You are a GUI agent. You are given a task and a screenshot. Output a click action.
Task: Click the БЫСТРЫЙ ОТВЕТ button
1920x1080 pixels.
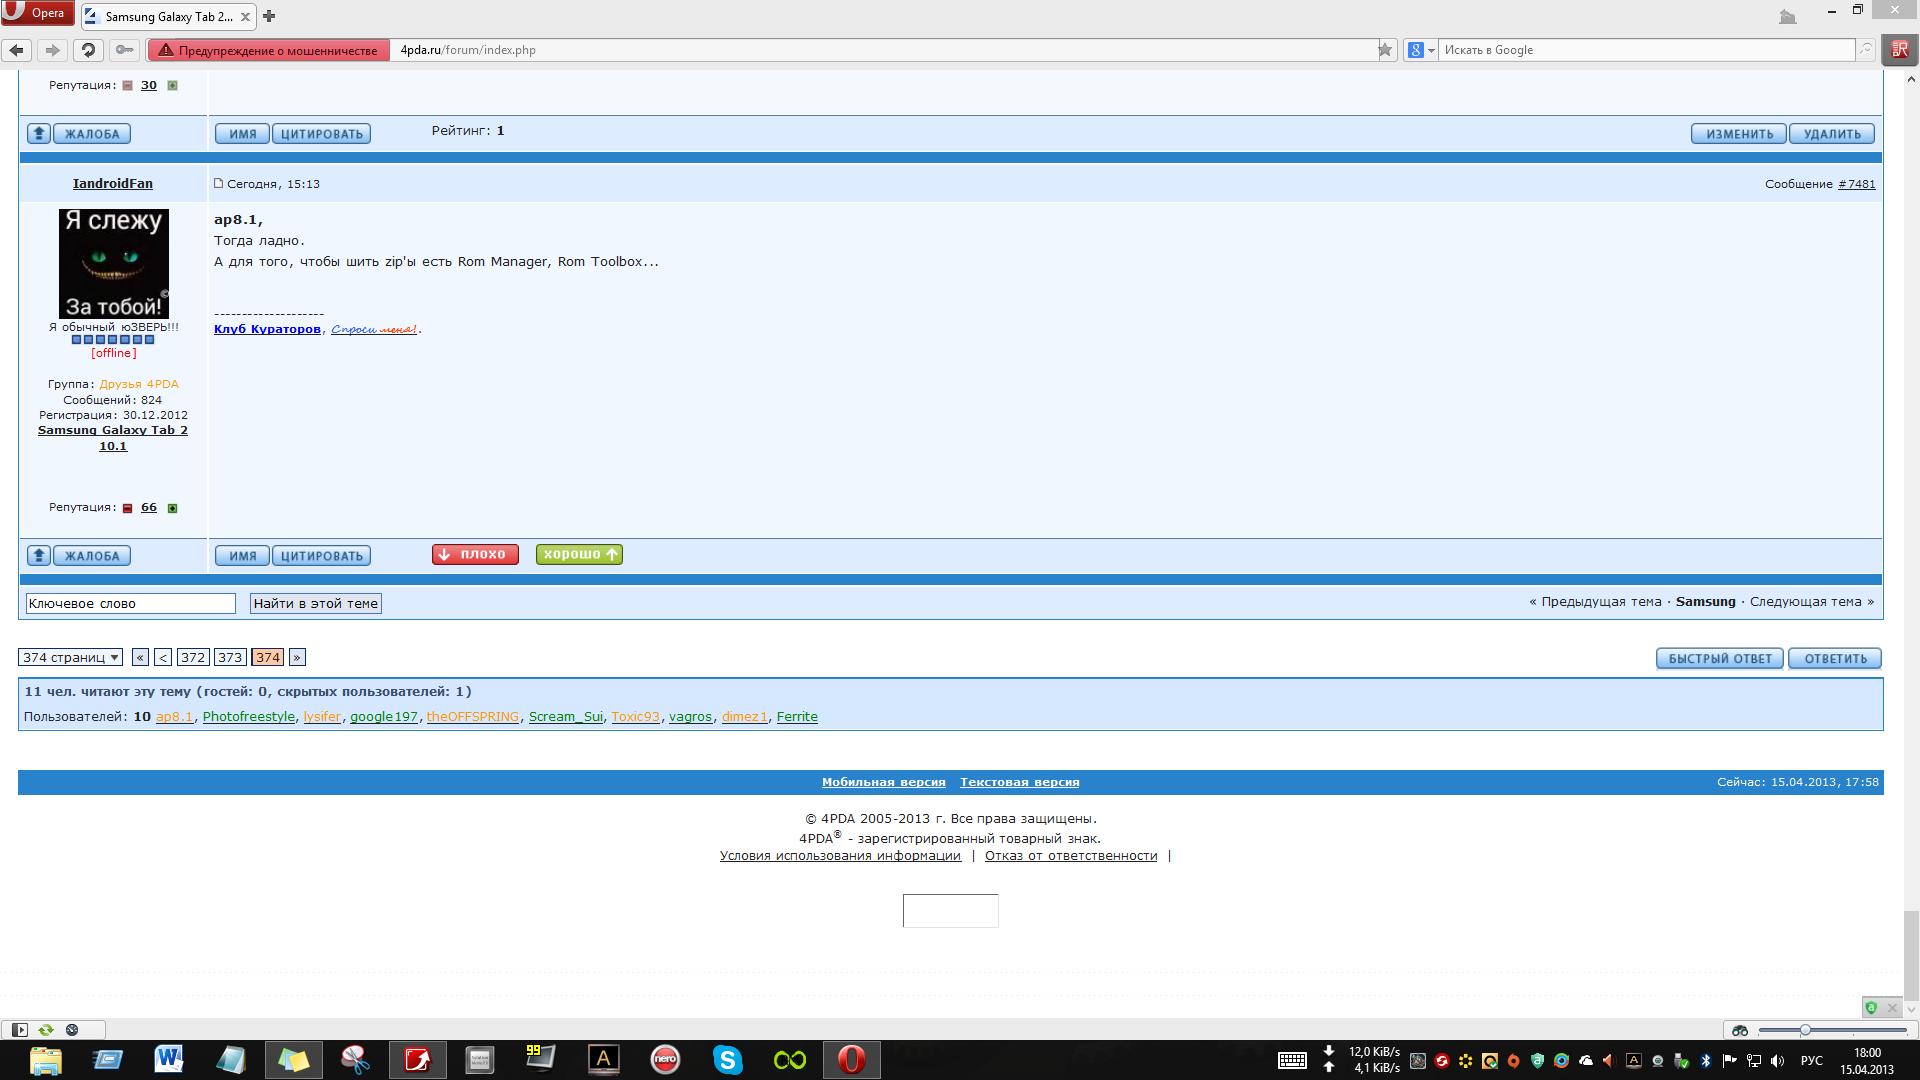coord(1718,658)
